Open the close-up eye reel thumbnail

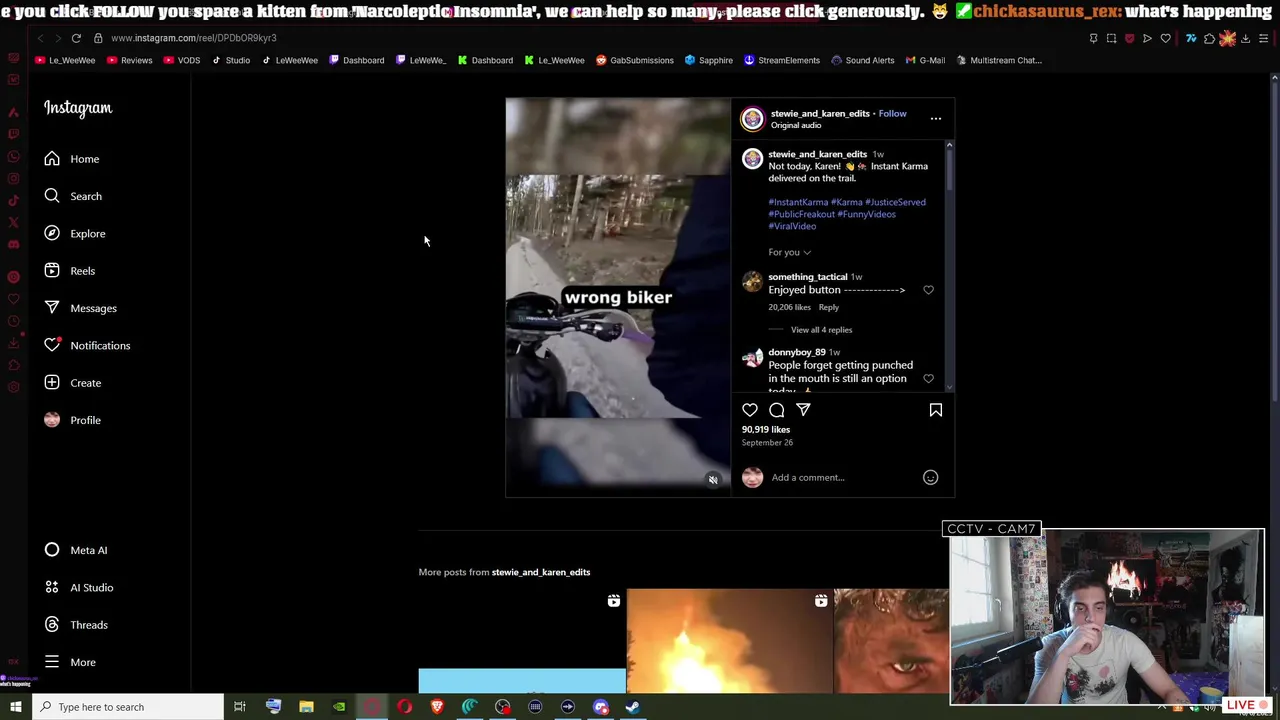[891, 641]
